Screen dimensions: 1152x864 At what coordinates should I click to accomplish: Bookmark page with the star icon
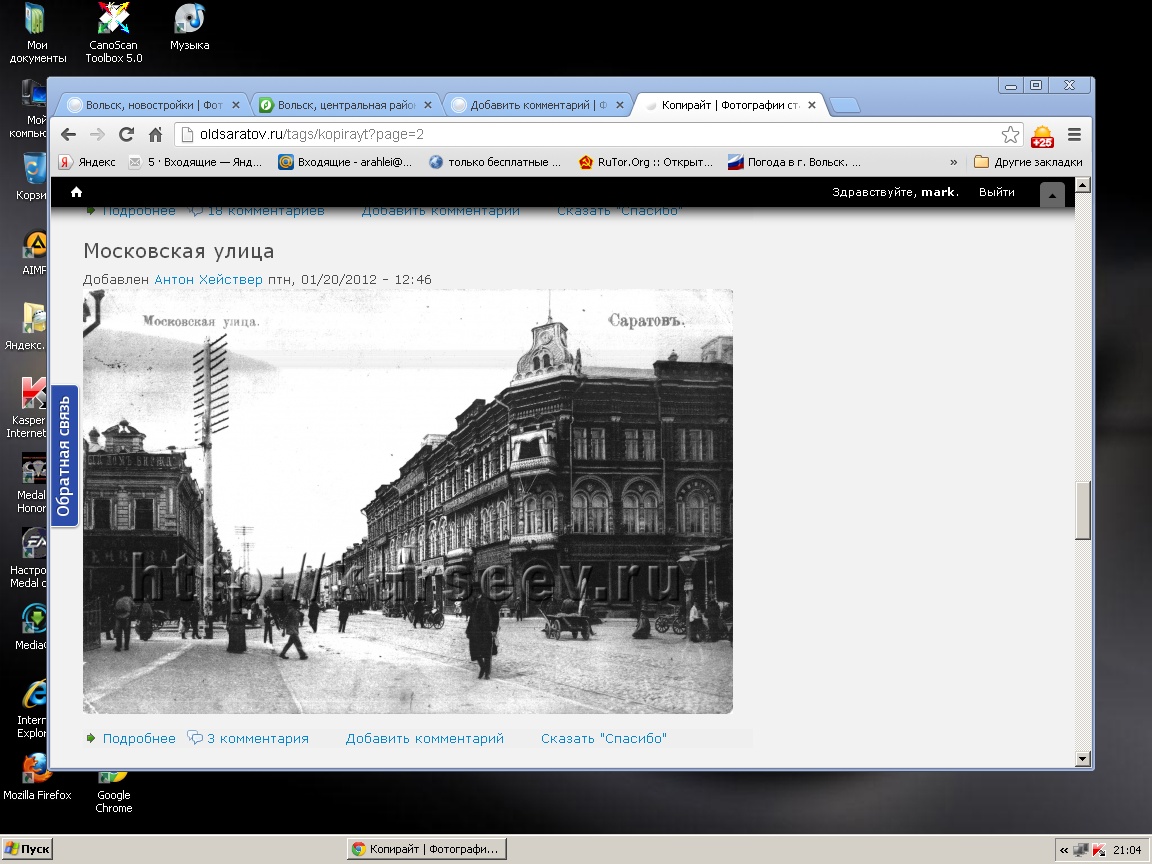click(1011, 135)
